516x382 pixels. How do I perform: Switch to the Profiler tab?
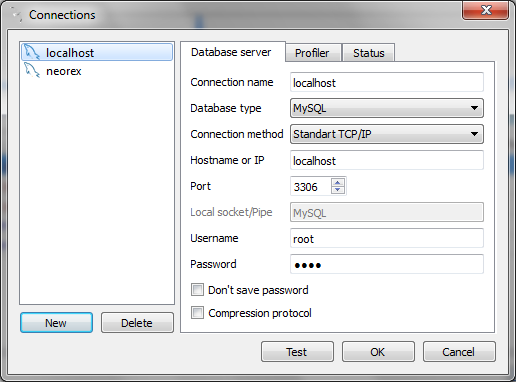click(x=312, y=53)
